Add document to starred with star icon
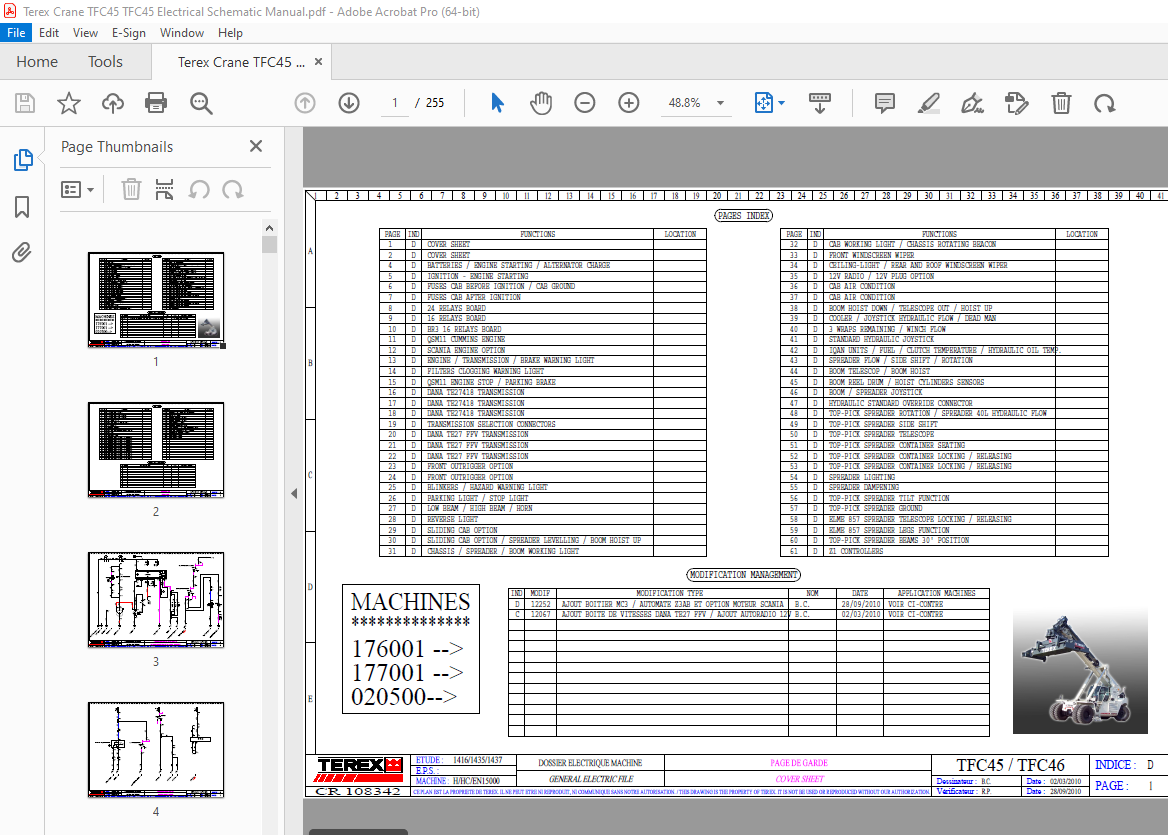The width and height of the screenshot is (1168, 835). pos(69,103)
